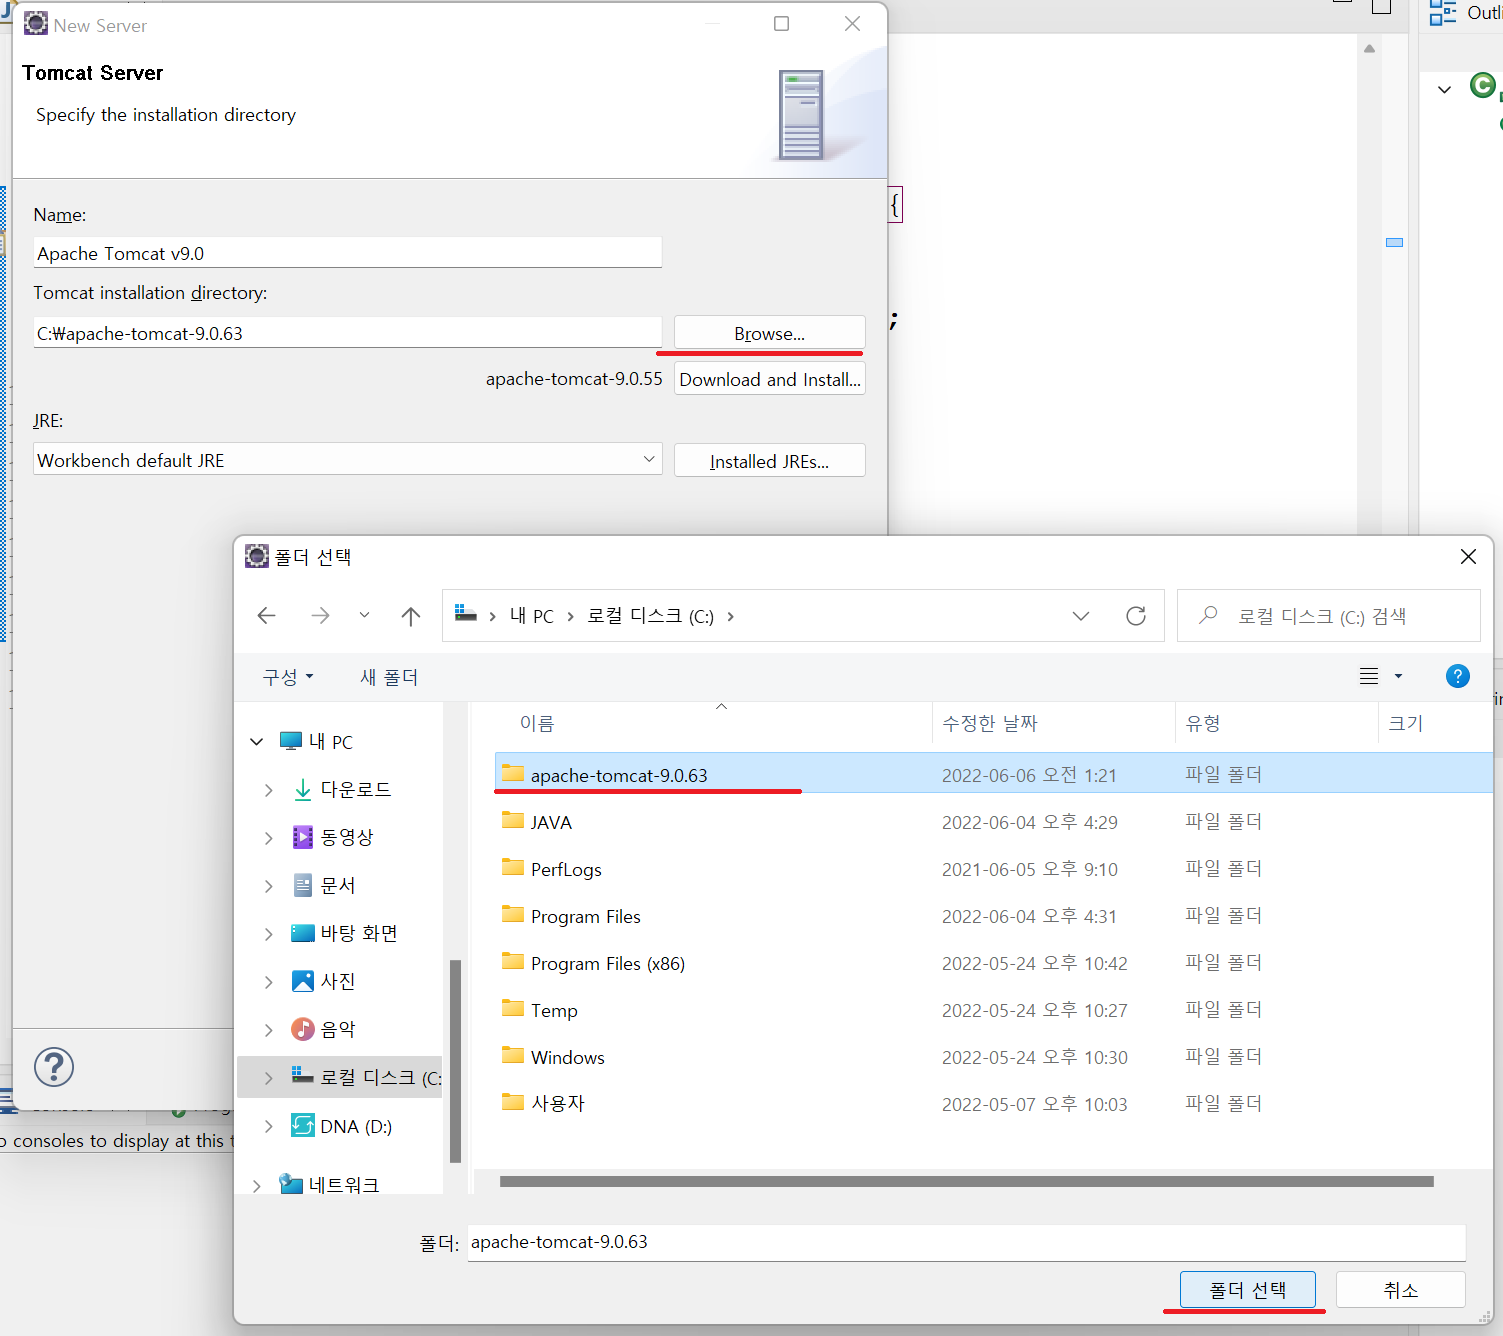Confirm with 폴더 선택 button
Image resolution: width=1503 pixels, height=1336 pixels.
pos(1247,1290)
